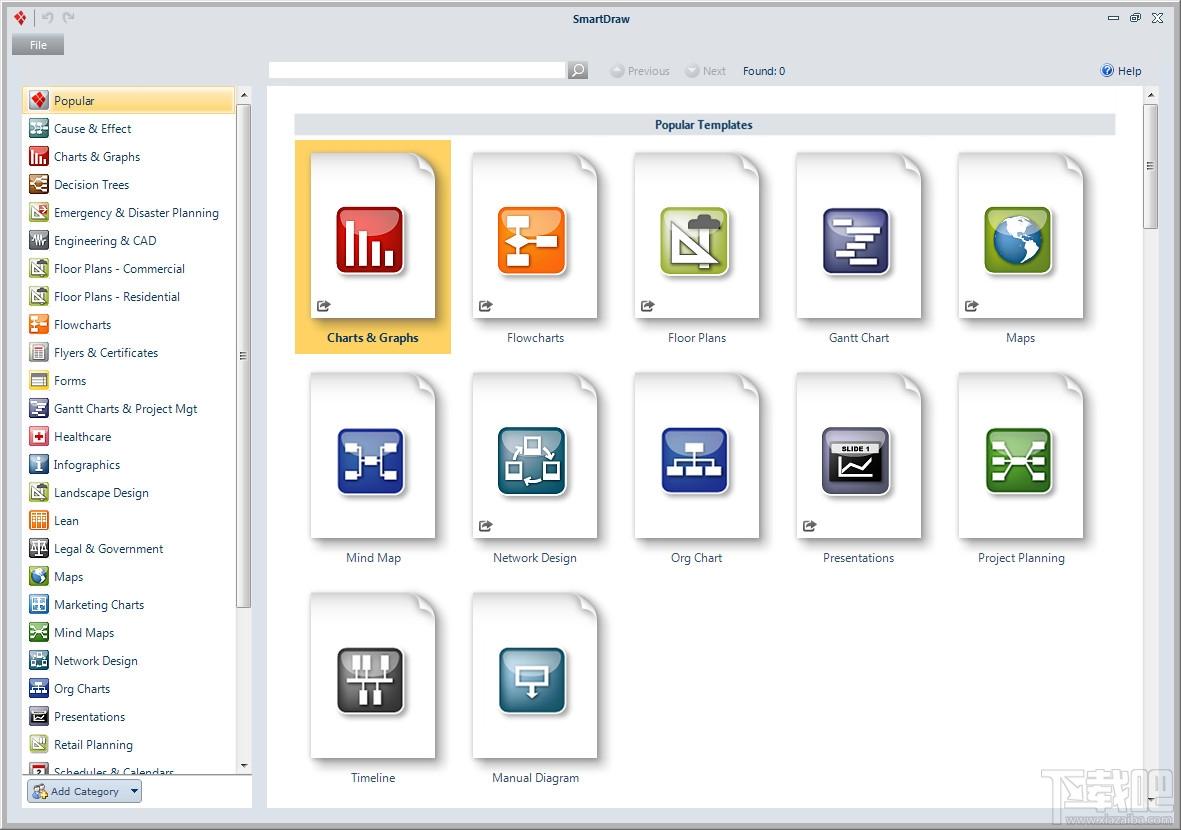Open the Floor Plans template icon
The width and height of the screenshot is (1181, 830).
tap(694, 240)
